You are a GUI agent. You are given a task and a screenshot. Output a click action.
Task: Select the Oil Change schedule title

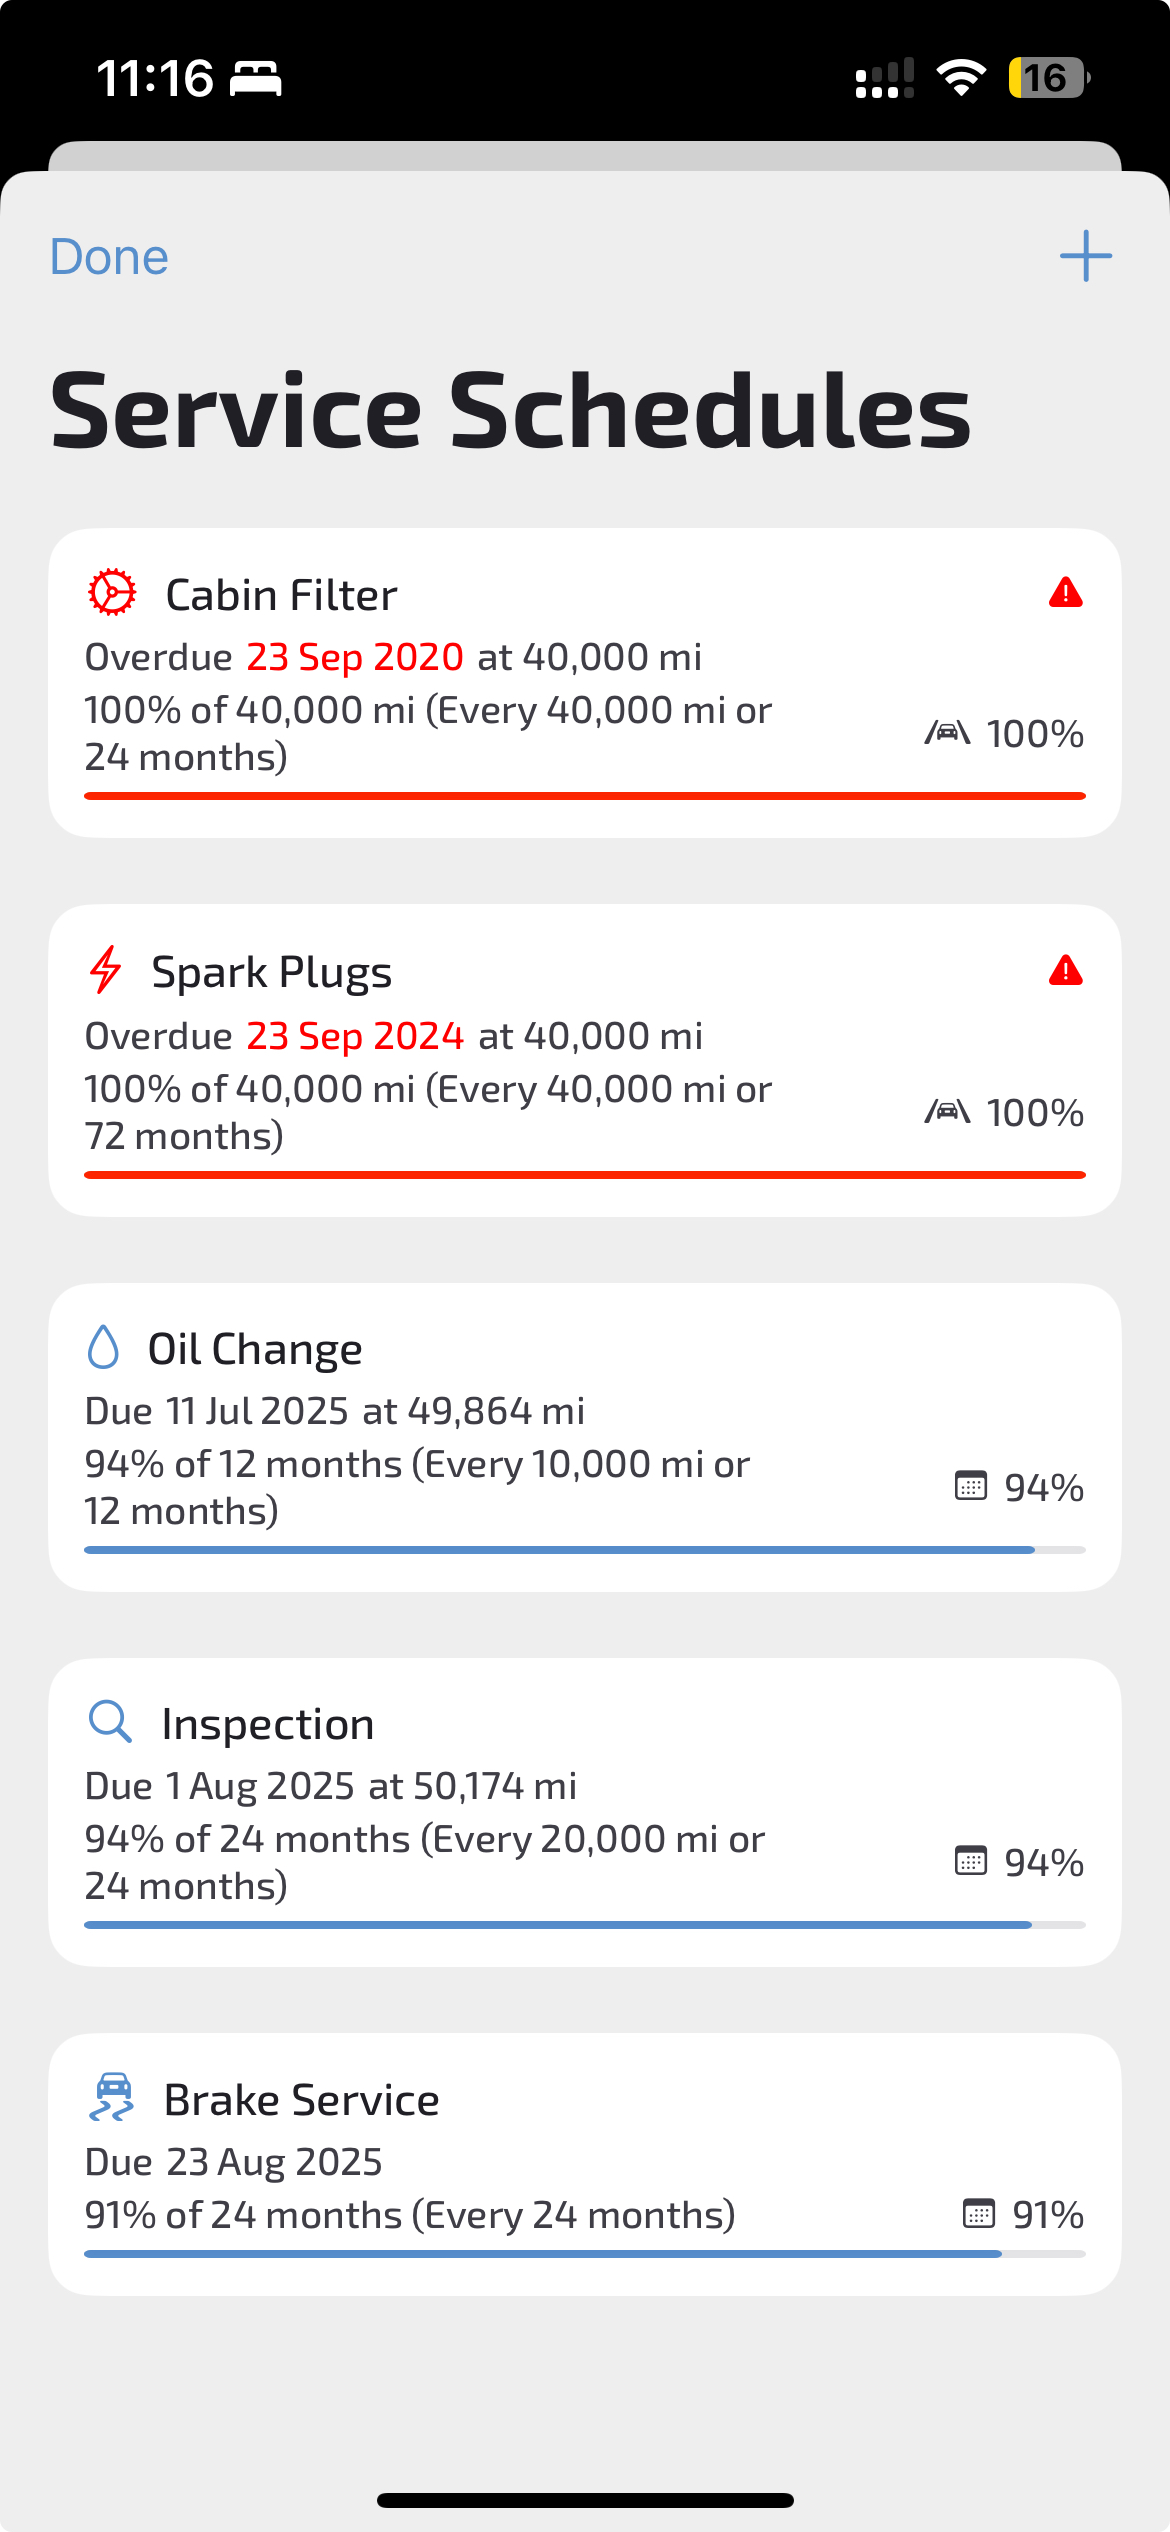point(255,1349)
